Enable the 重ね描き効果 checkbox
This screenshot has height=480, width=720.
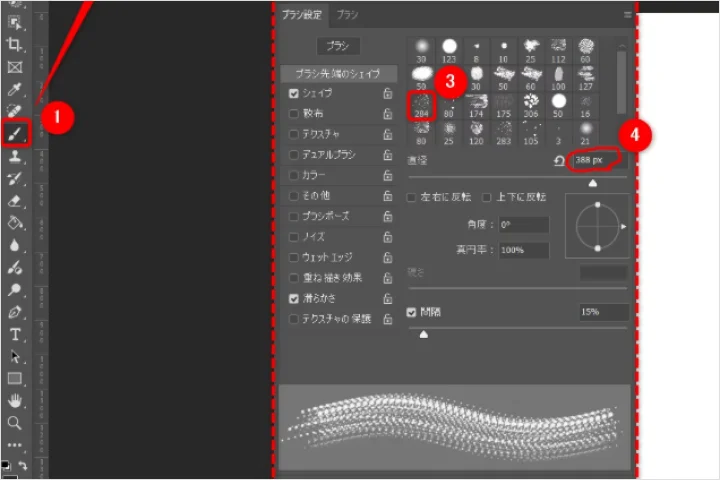tap(294, 278)
